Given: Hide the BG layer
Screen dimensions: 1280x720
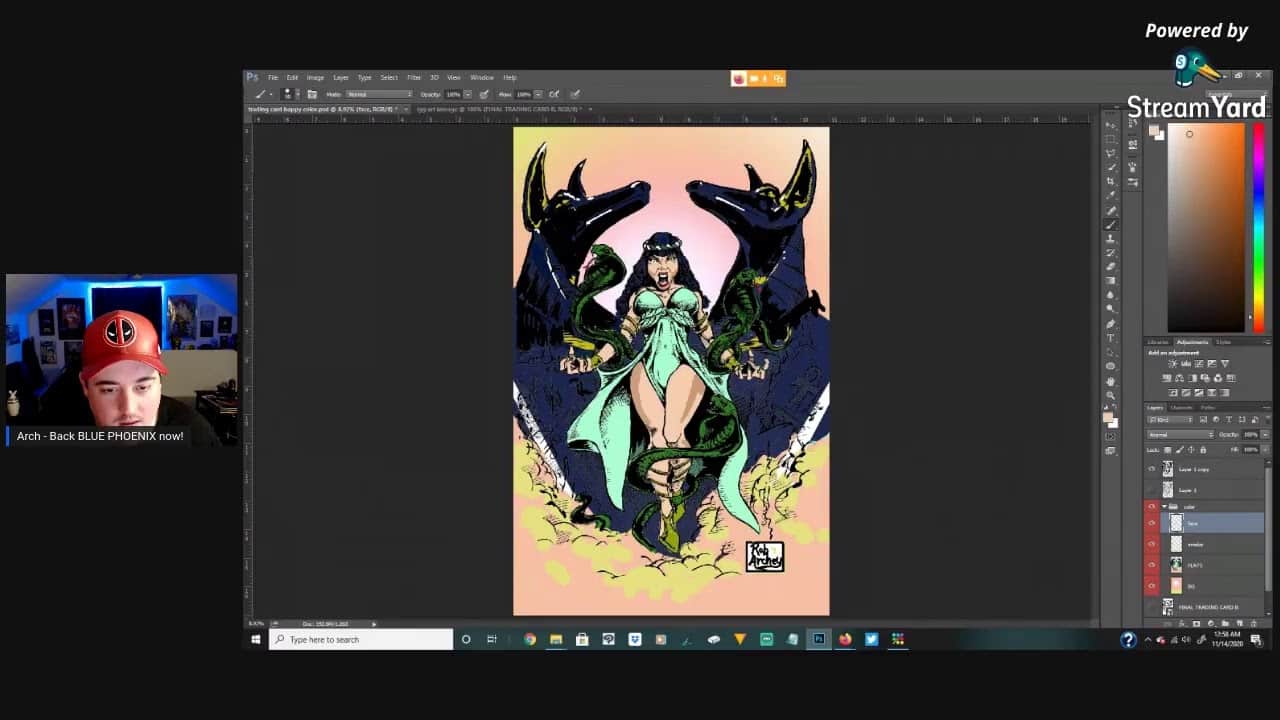Looking at the screenshot, I should 1151,586.
